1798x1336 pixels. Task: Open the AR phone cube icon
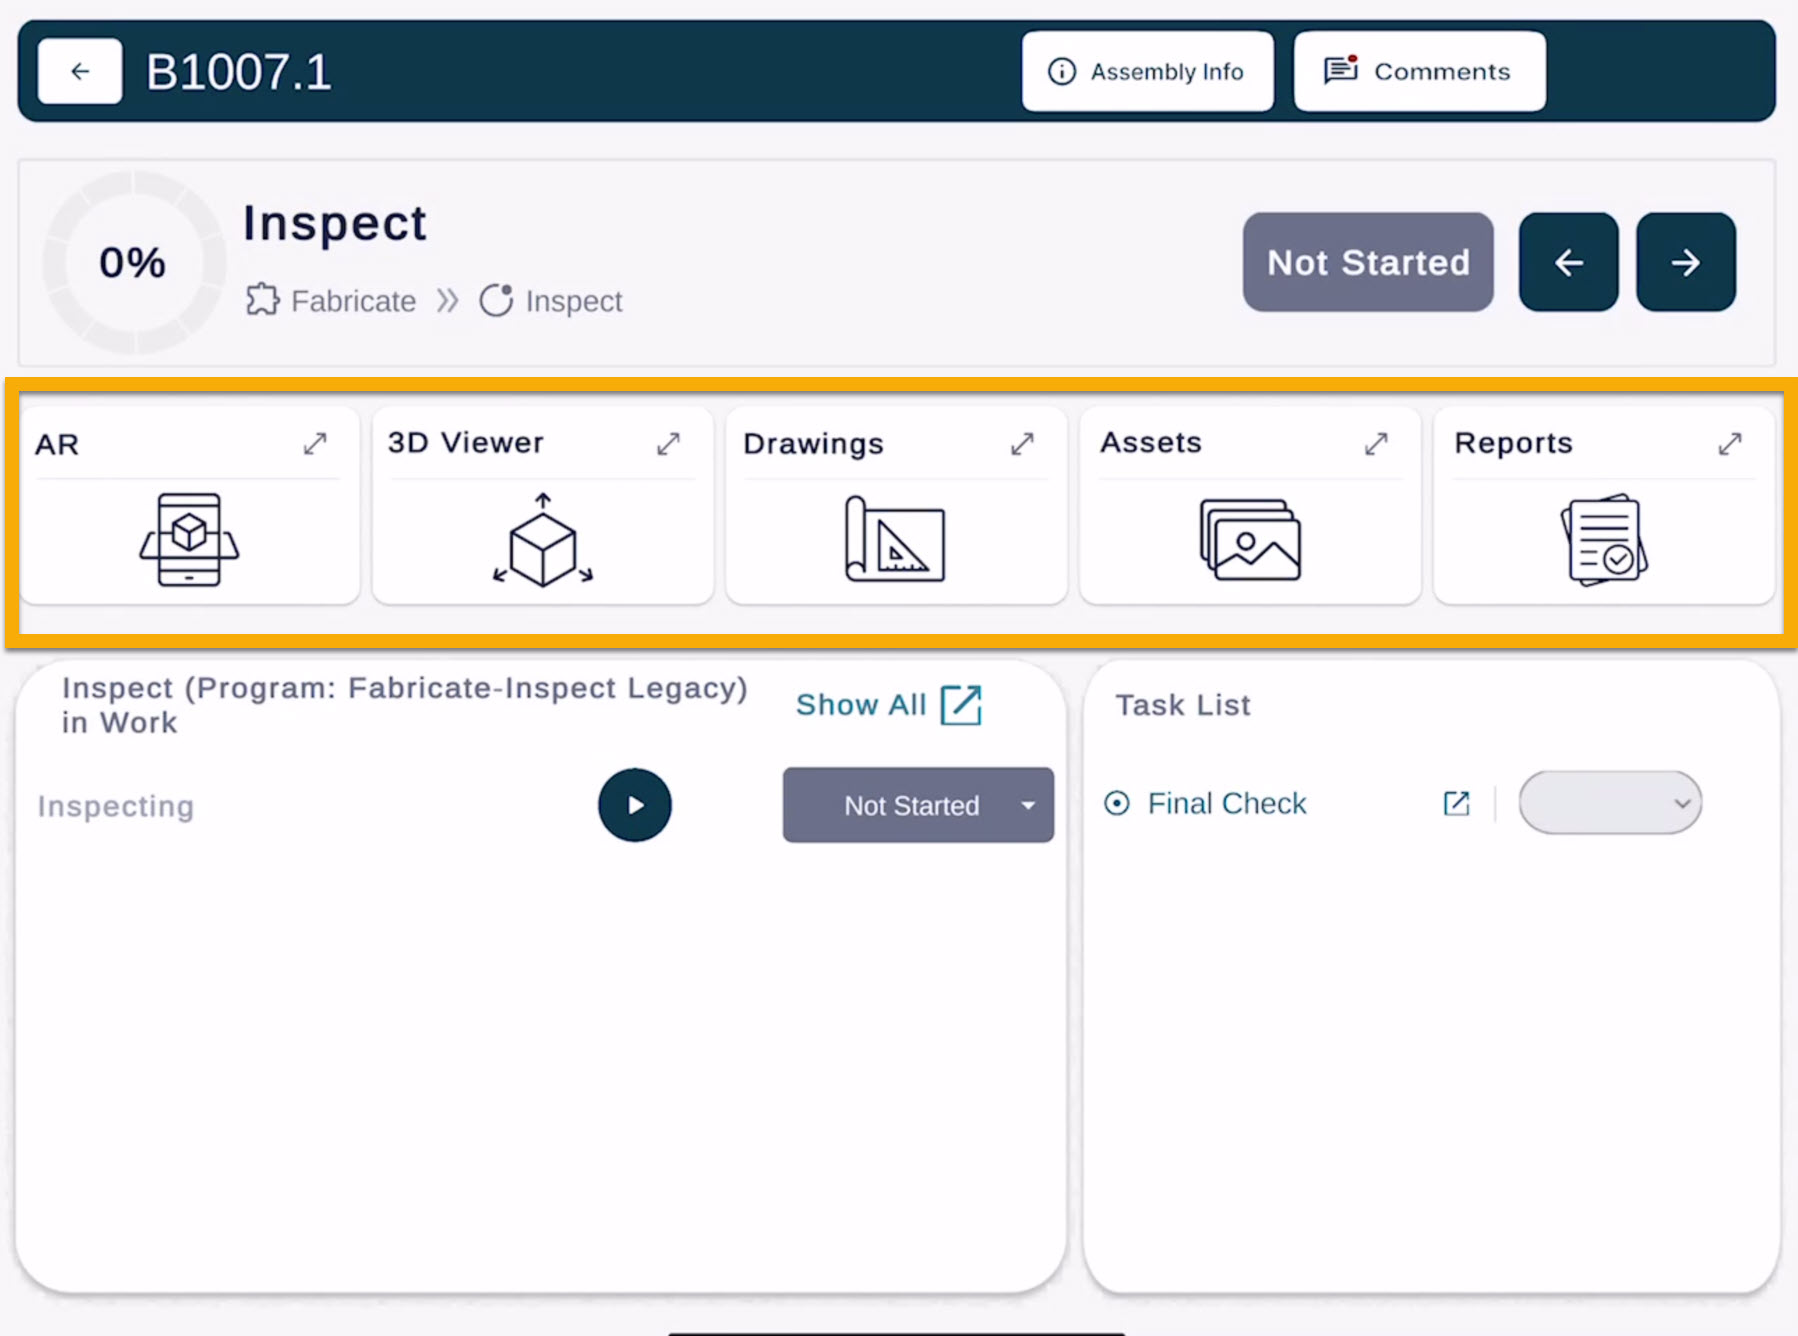189,540
